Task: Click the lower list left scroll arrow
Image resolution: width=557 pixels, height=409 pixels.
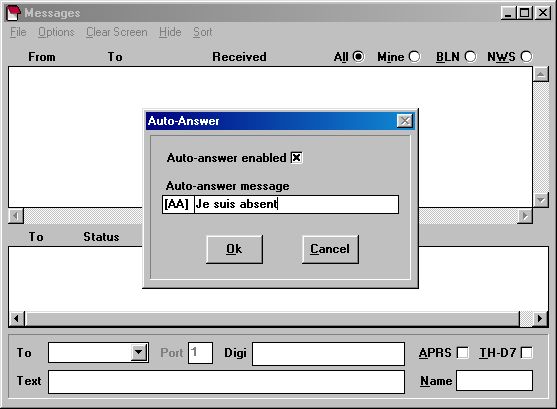Action: click(16, 318)
